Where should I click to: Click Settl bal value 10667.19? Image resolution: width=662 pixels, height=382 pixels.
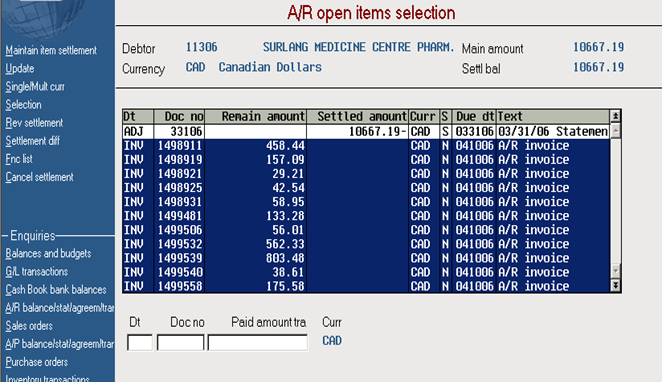(598, 68)
